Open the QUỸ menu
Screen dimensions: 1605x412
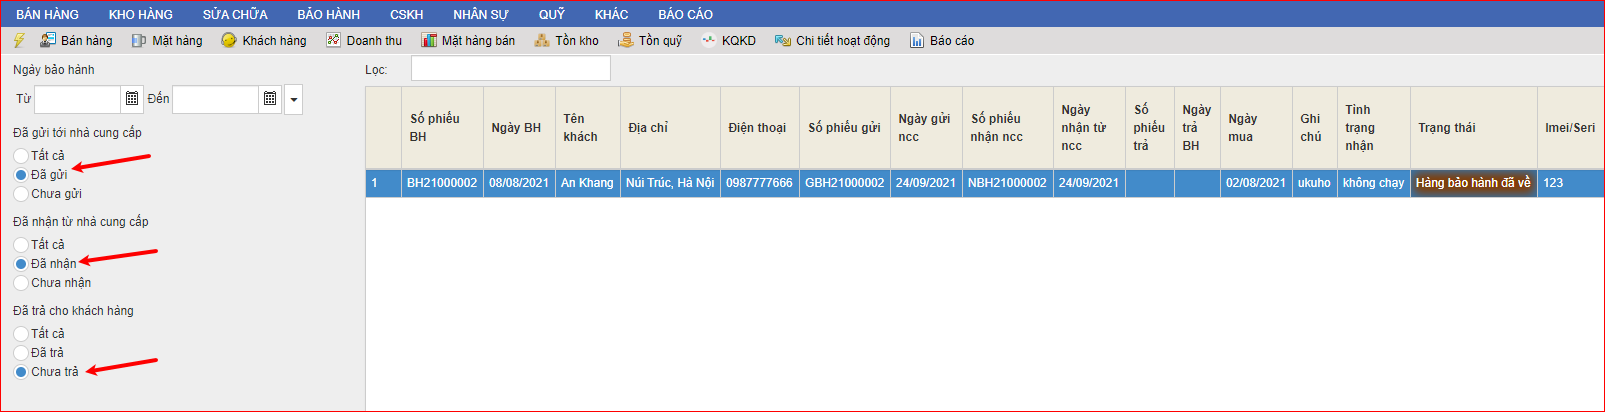[552, 14]
